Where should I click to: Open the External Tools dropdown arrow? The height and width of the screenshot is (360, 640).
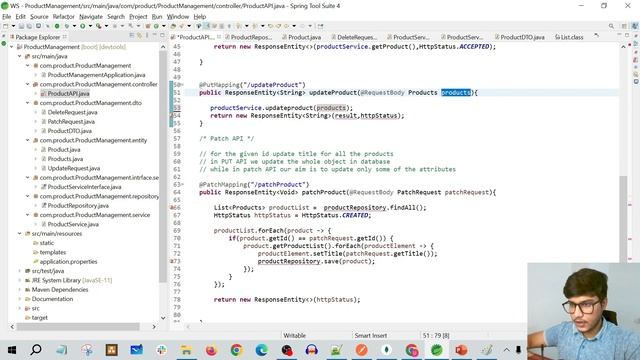click(106, 26)
